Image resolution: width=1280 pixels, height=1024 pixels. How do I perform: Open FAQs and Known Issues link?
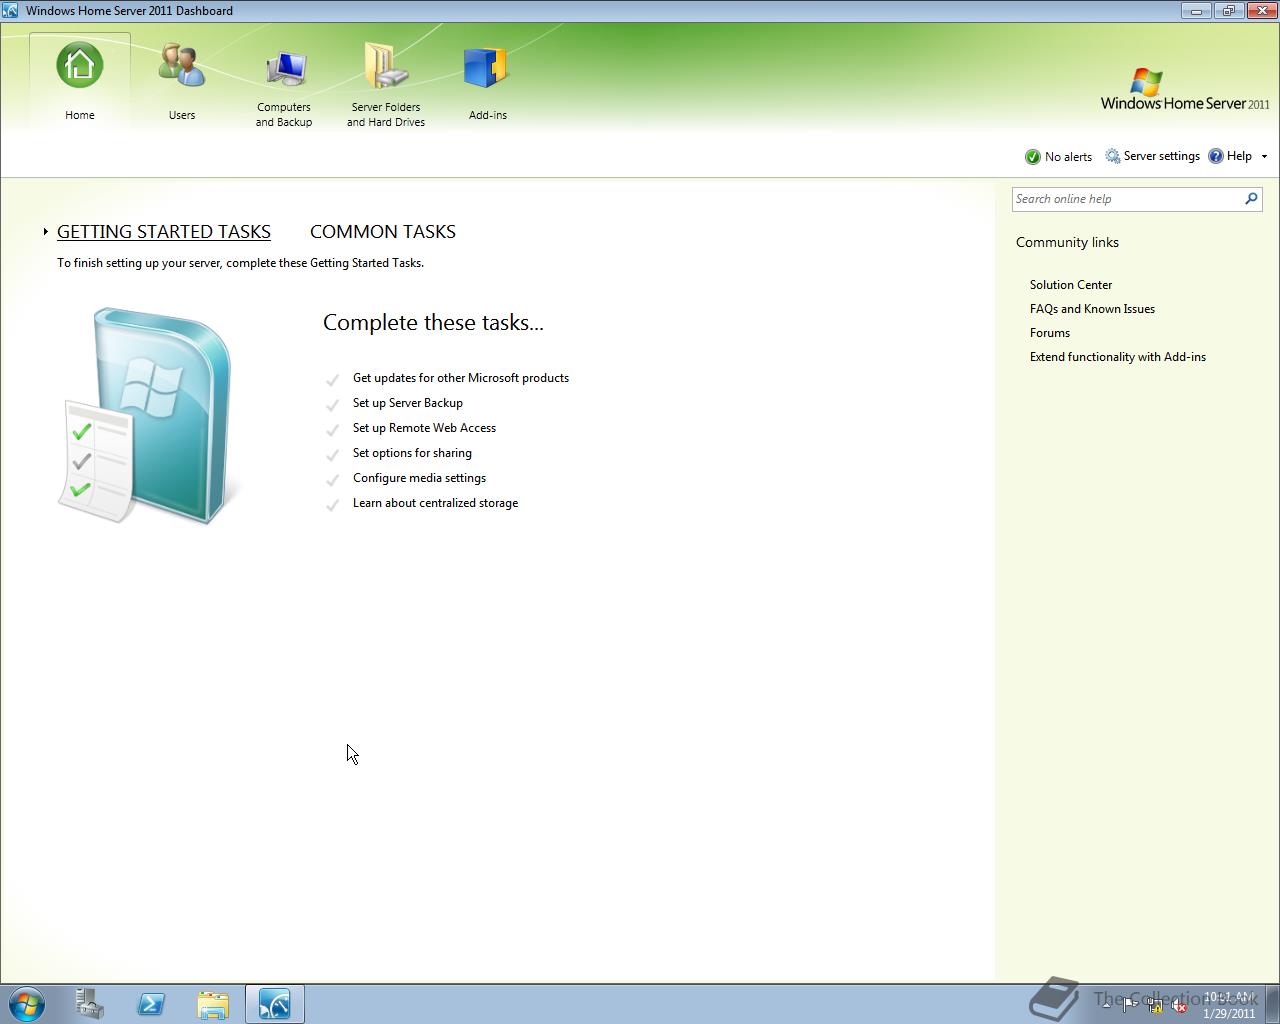click(x=1092, y=309)
